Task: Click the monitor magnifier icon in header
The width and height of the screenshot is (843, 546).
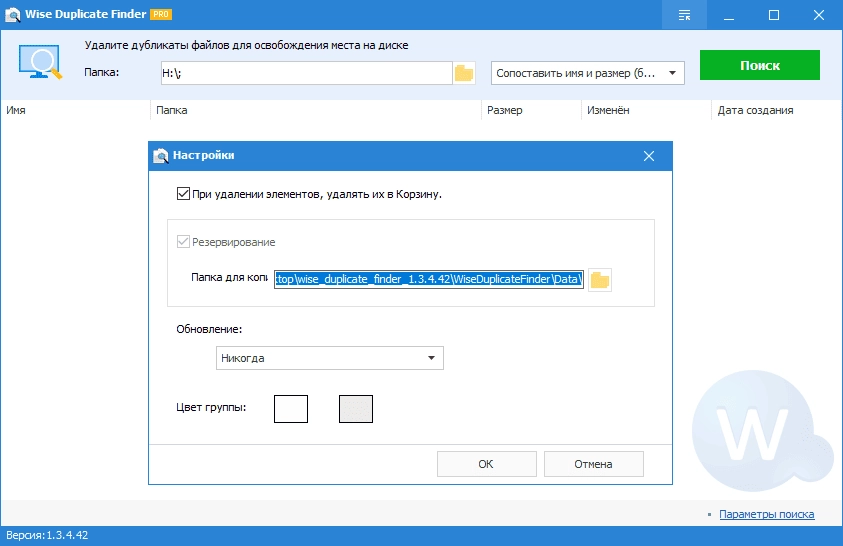Action: 40,62
